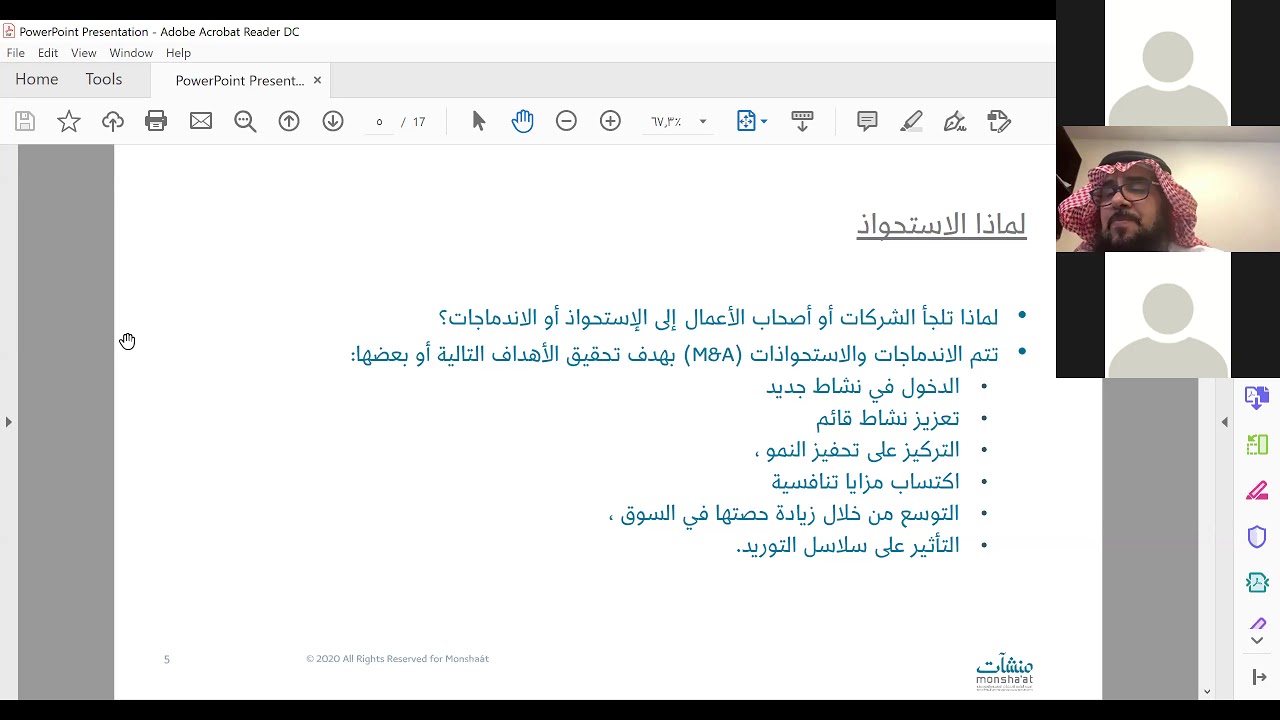Screen dimensions: 1280x720
Task: Click the Save file icon
Action: pos(25,121)
